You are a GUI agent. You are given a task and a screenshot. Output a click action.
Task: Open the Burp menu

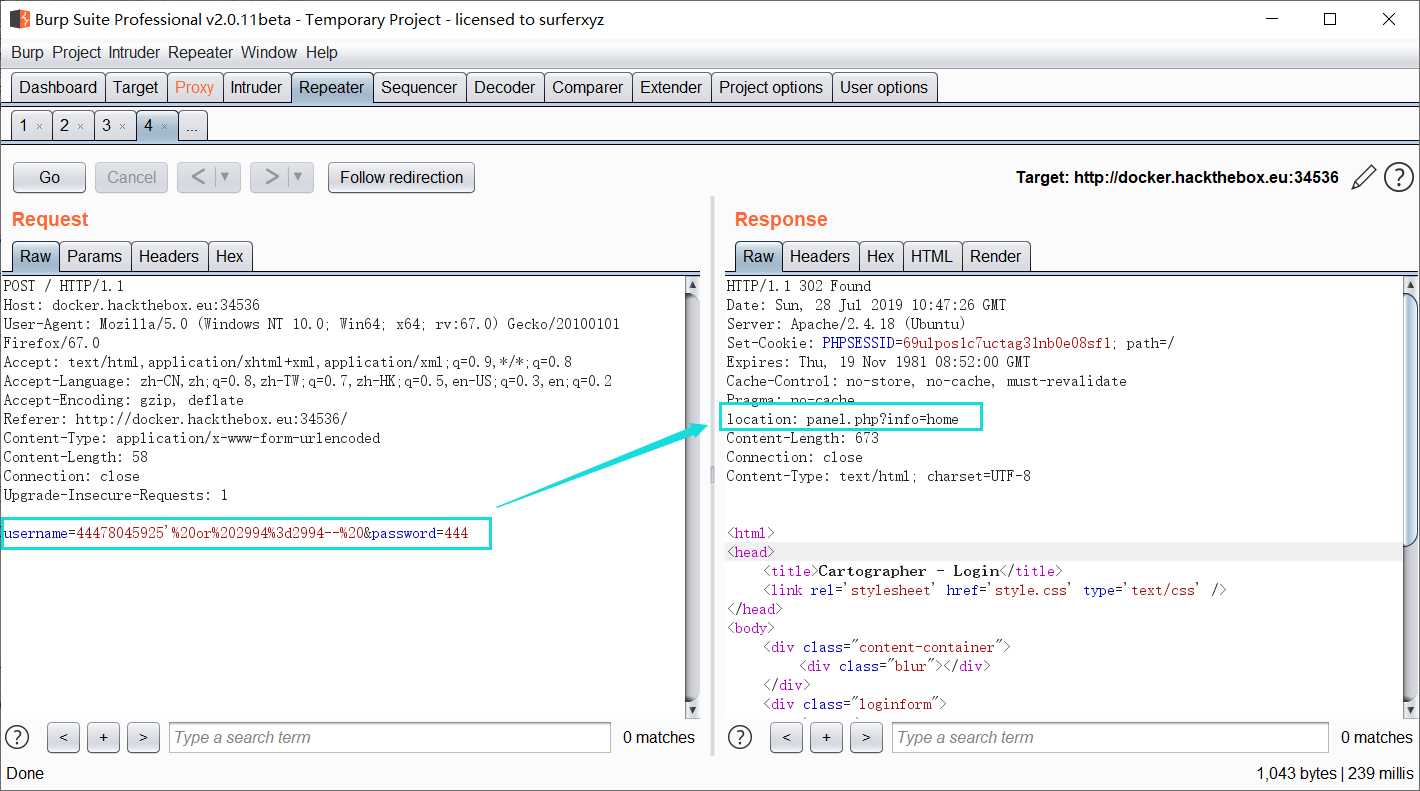(27, 52)
